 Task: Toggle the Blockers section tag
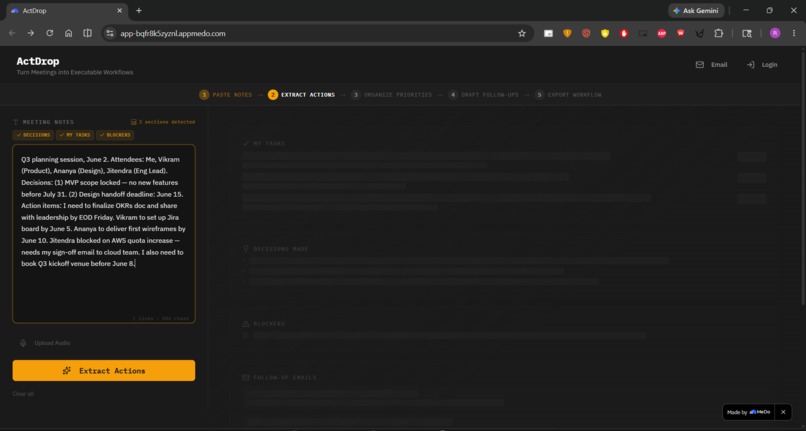tap(115, 135)
